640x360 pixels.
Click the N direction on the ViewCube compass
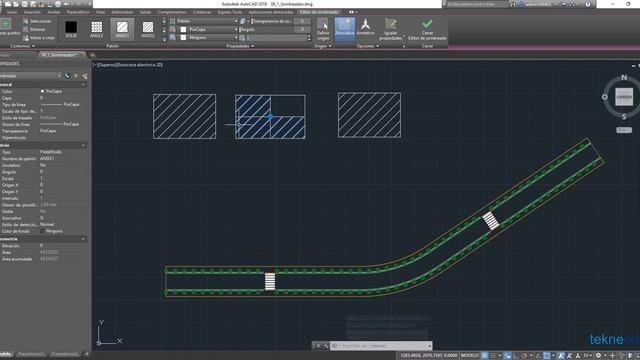coord(624,77)
